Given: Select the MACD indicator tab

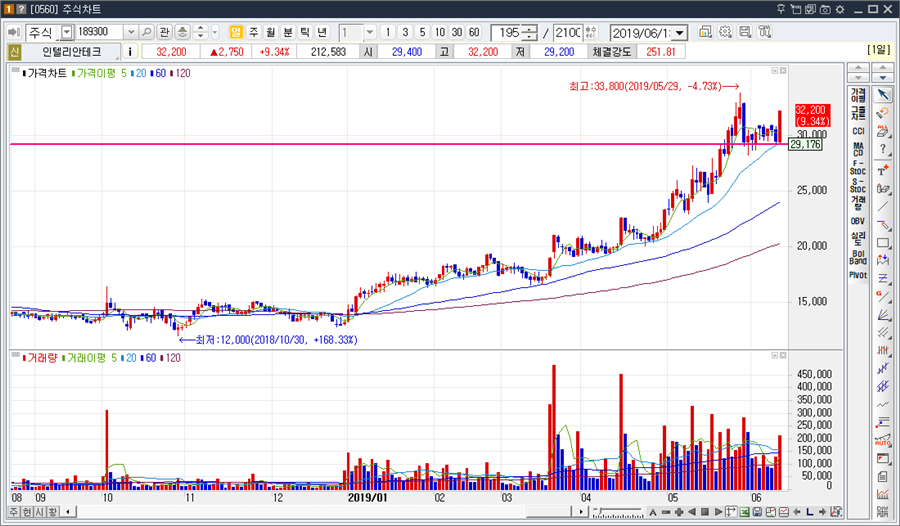Looking at the screenshot, I should point(859,149).
